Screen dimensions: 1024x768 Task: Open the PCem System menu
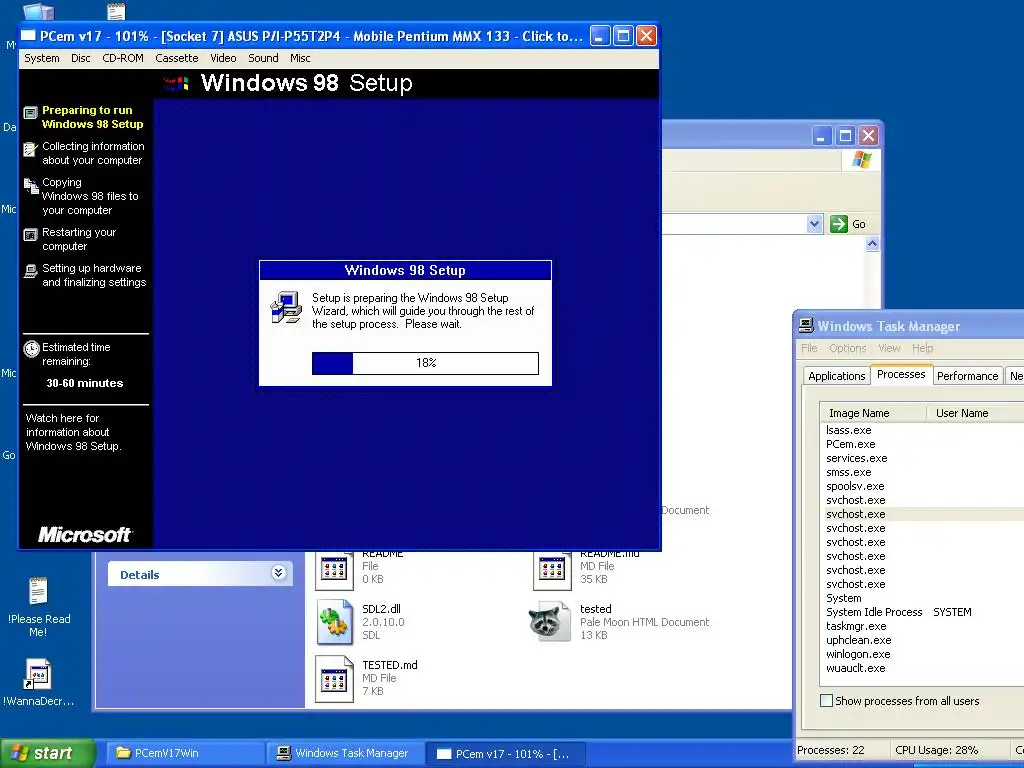[42, 58]
